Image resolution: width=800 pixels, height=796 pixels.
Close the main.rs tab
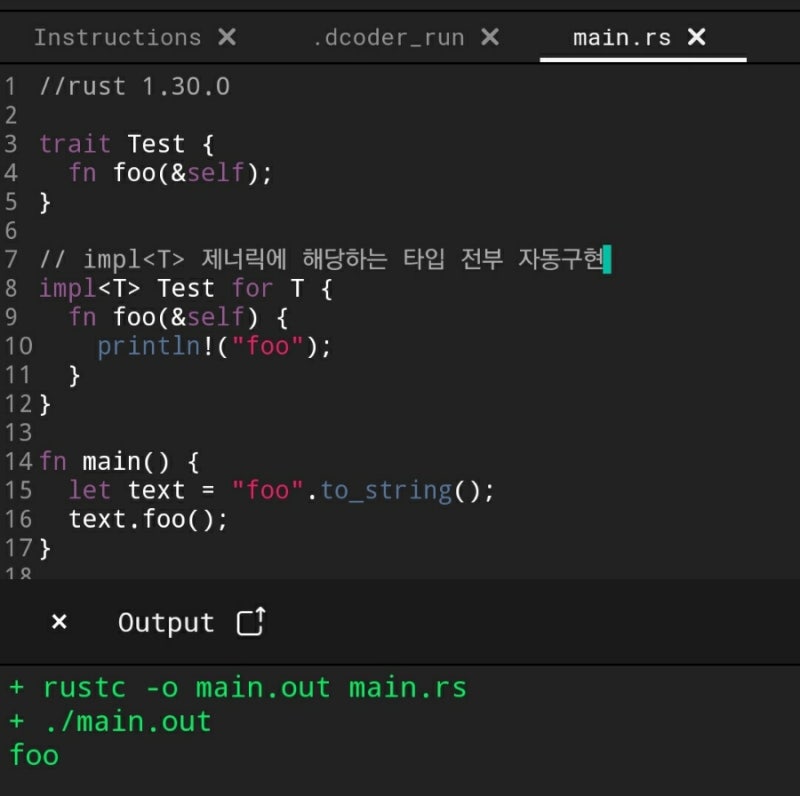click(697, 37)
